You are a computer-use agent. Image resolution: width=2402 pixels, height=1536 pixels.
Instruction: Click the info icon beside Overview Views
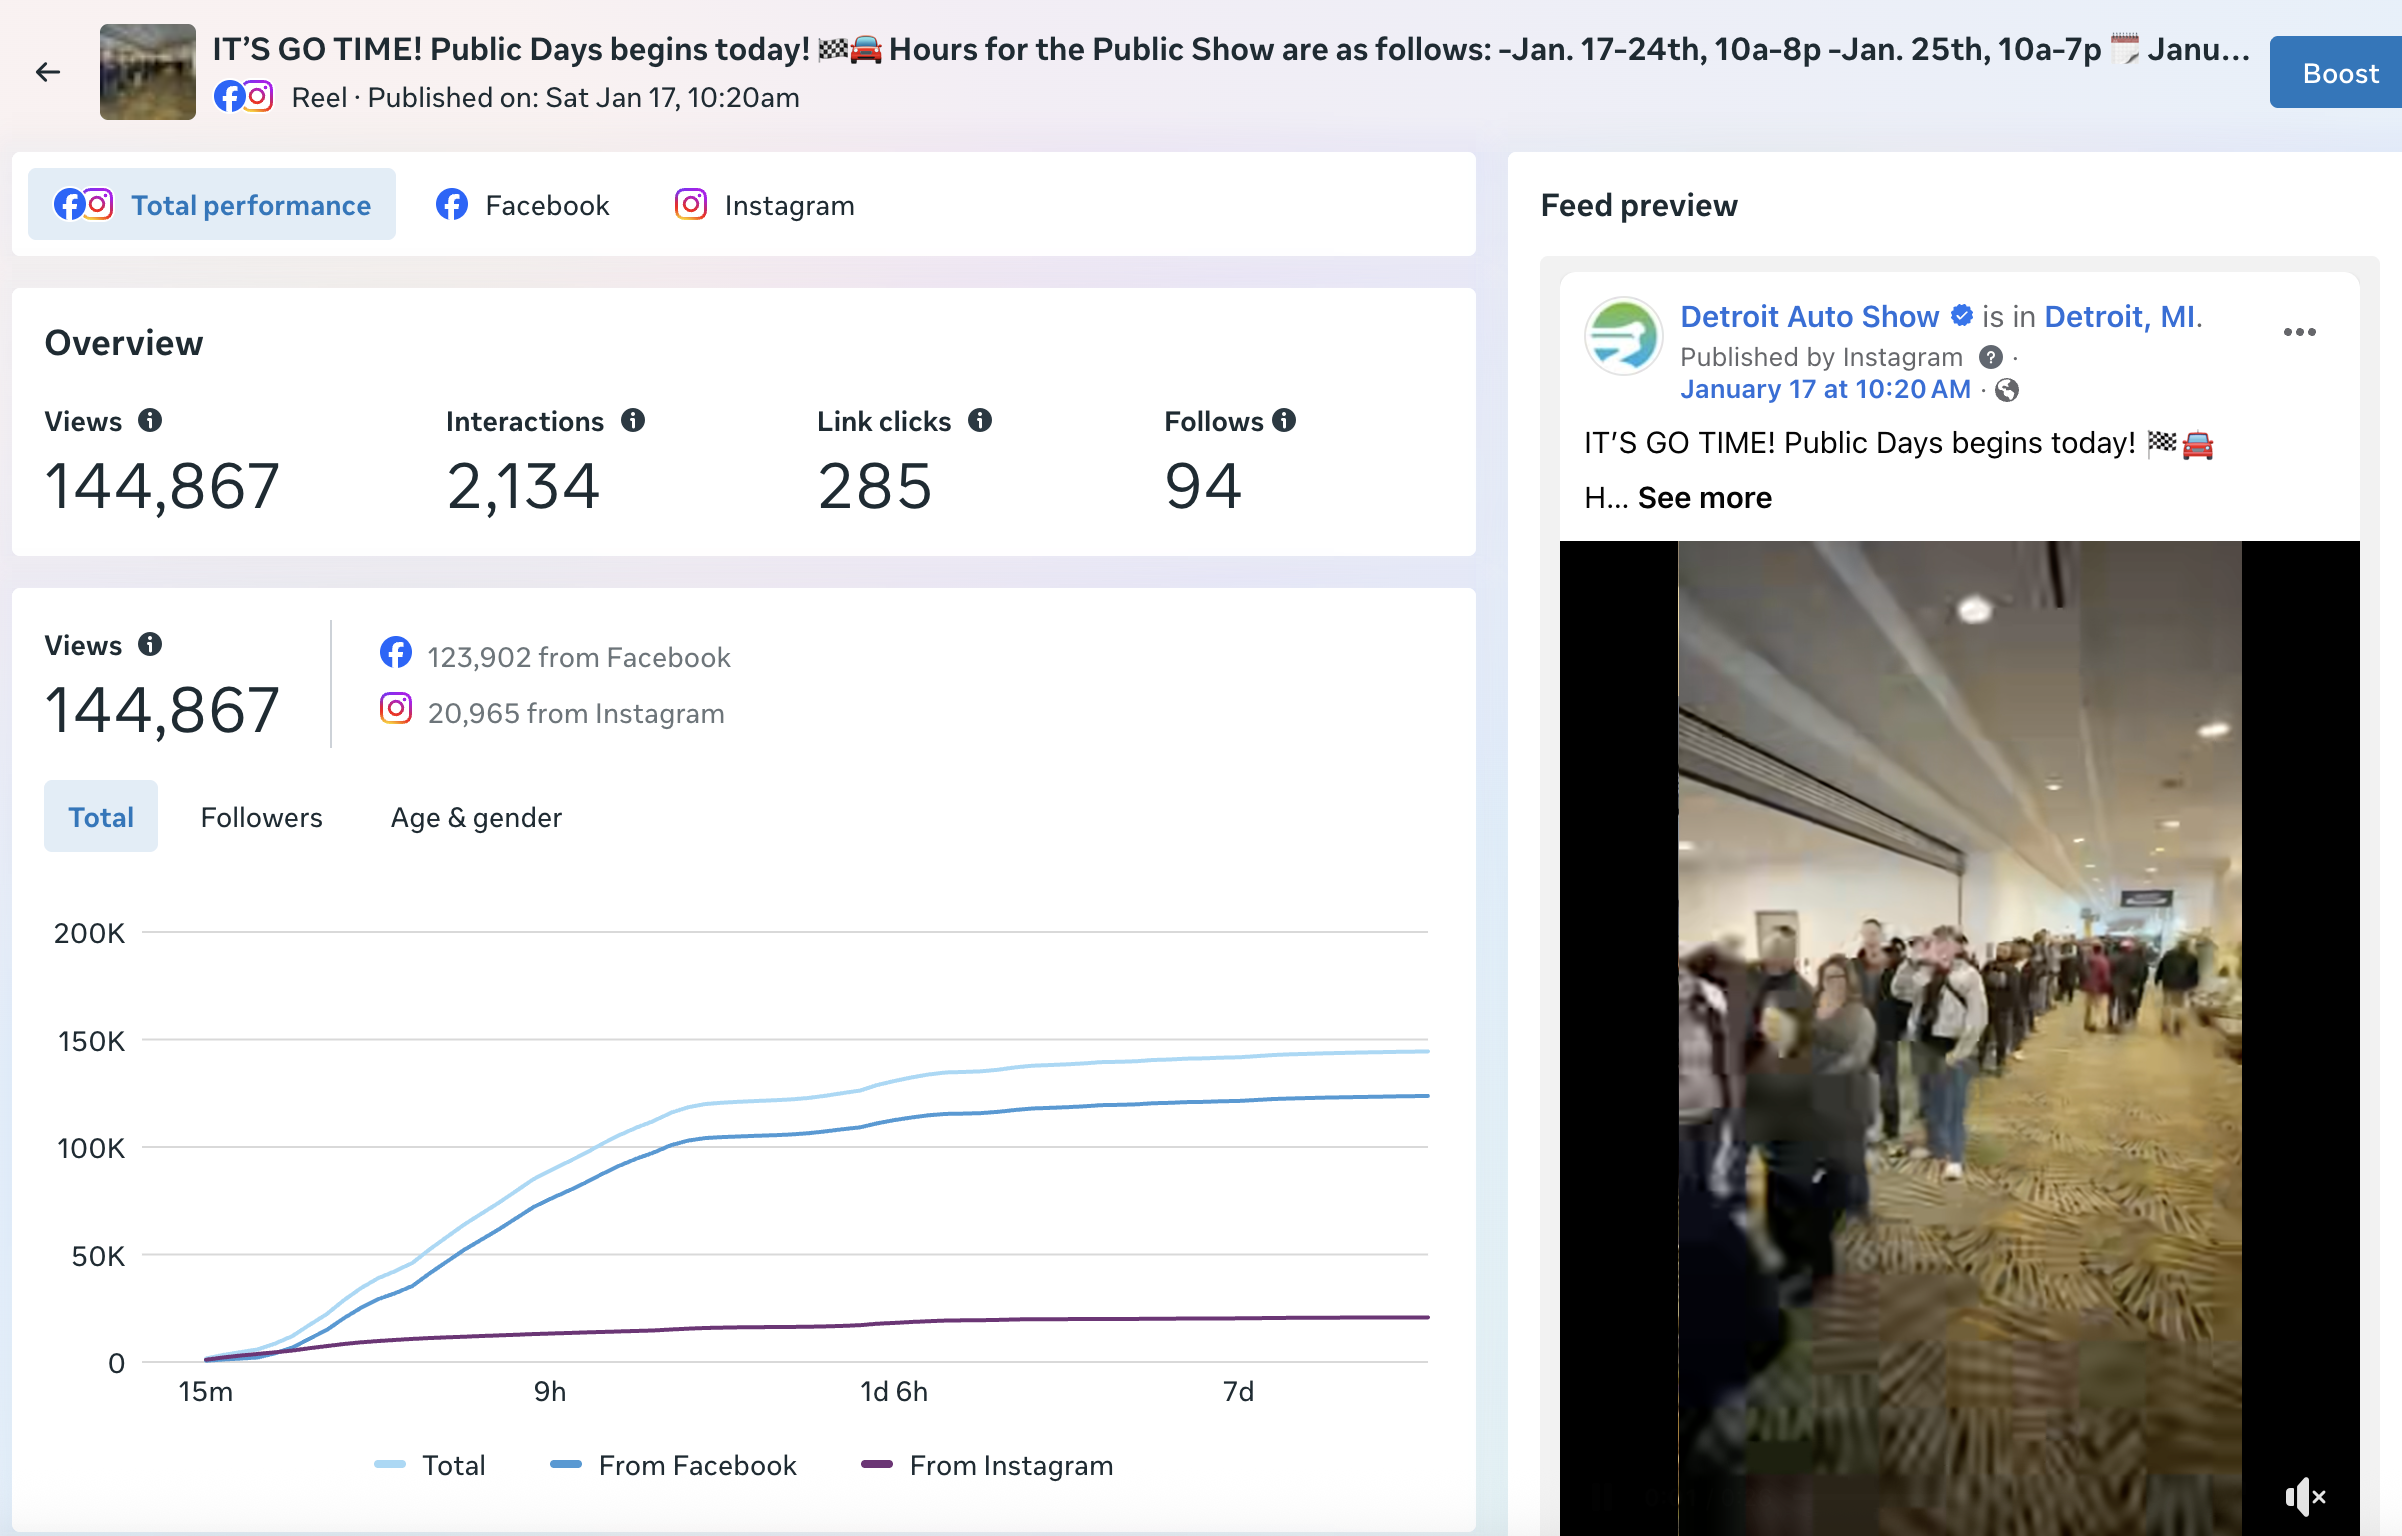tap(150, 420)
